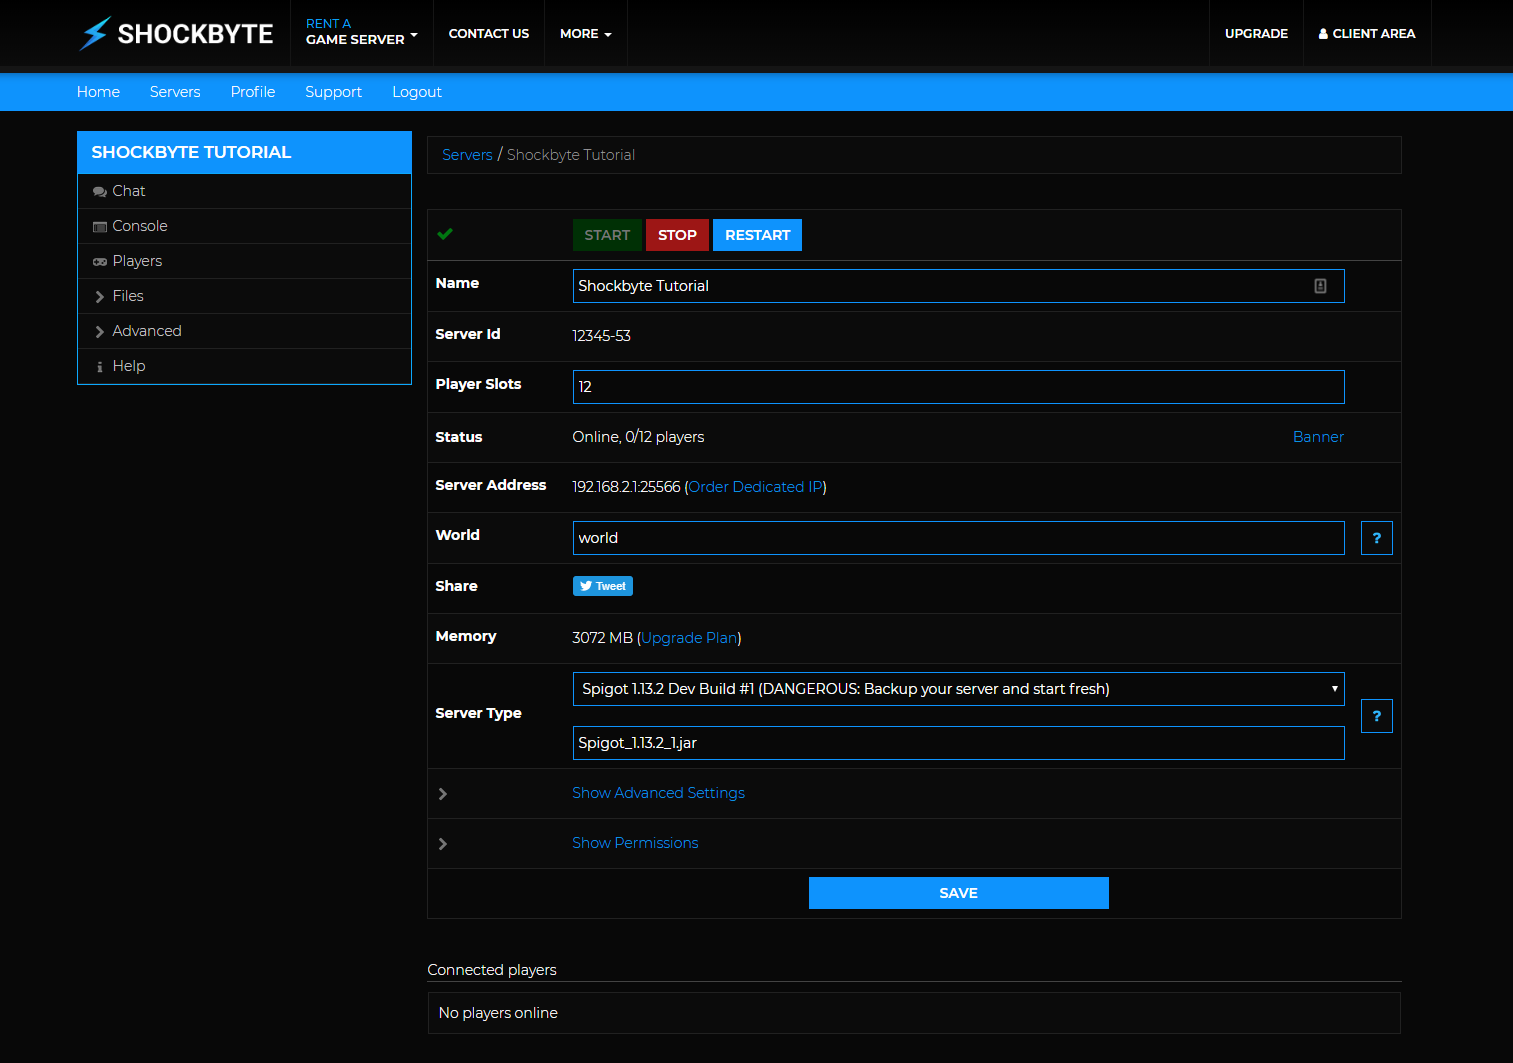The image size is (1513, 1063).
Task: Expand Show Permissions
Action: [x=635, y=842]
